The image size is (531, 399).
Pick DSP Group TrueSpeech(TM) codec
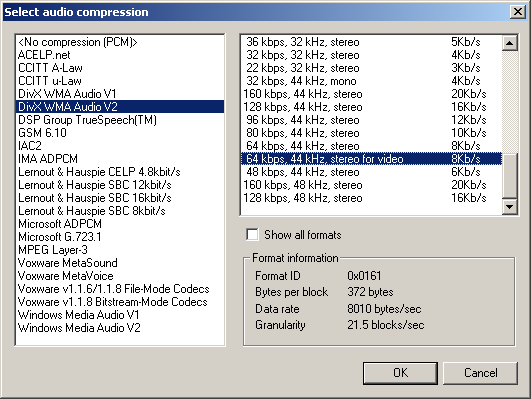point(120,120)
